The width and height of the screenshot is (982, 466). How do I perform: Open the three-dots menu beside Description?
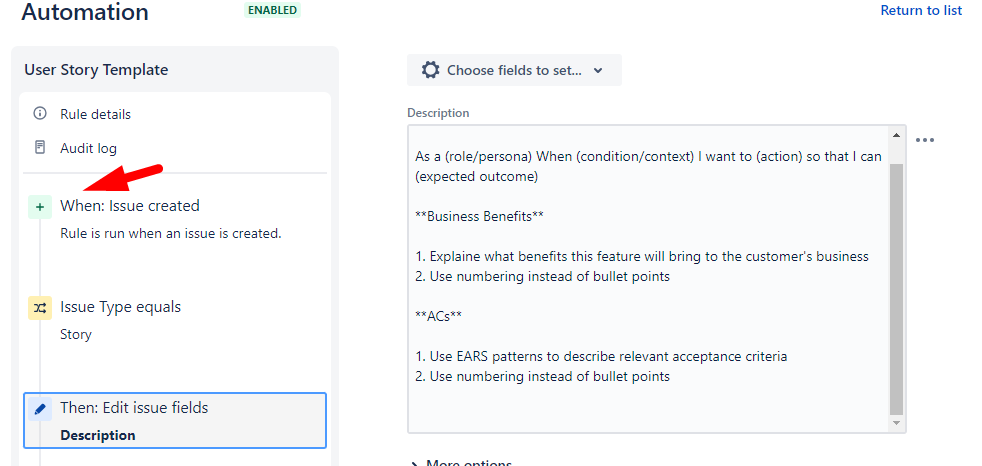pos(925,140)
